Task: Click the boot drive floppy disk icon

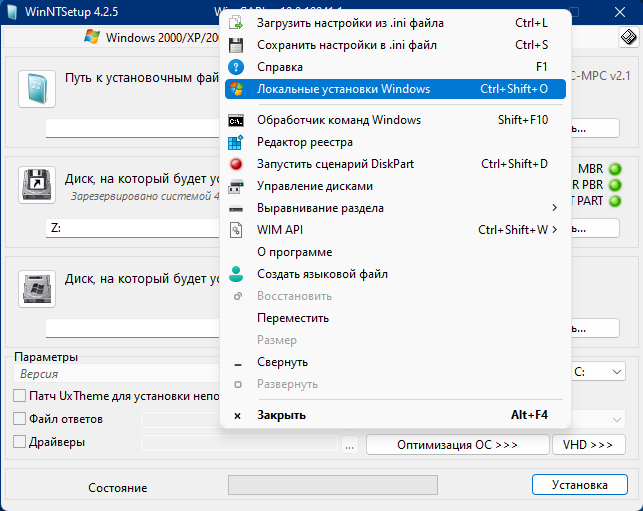Action: coord(37,185)
